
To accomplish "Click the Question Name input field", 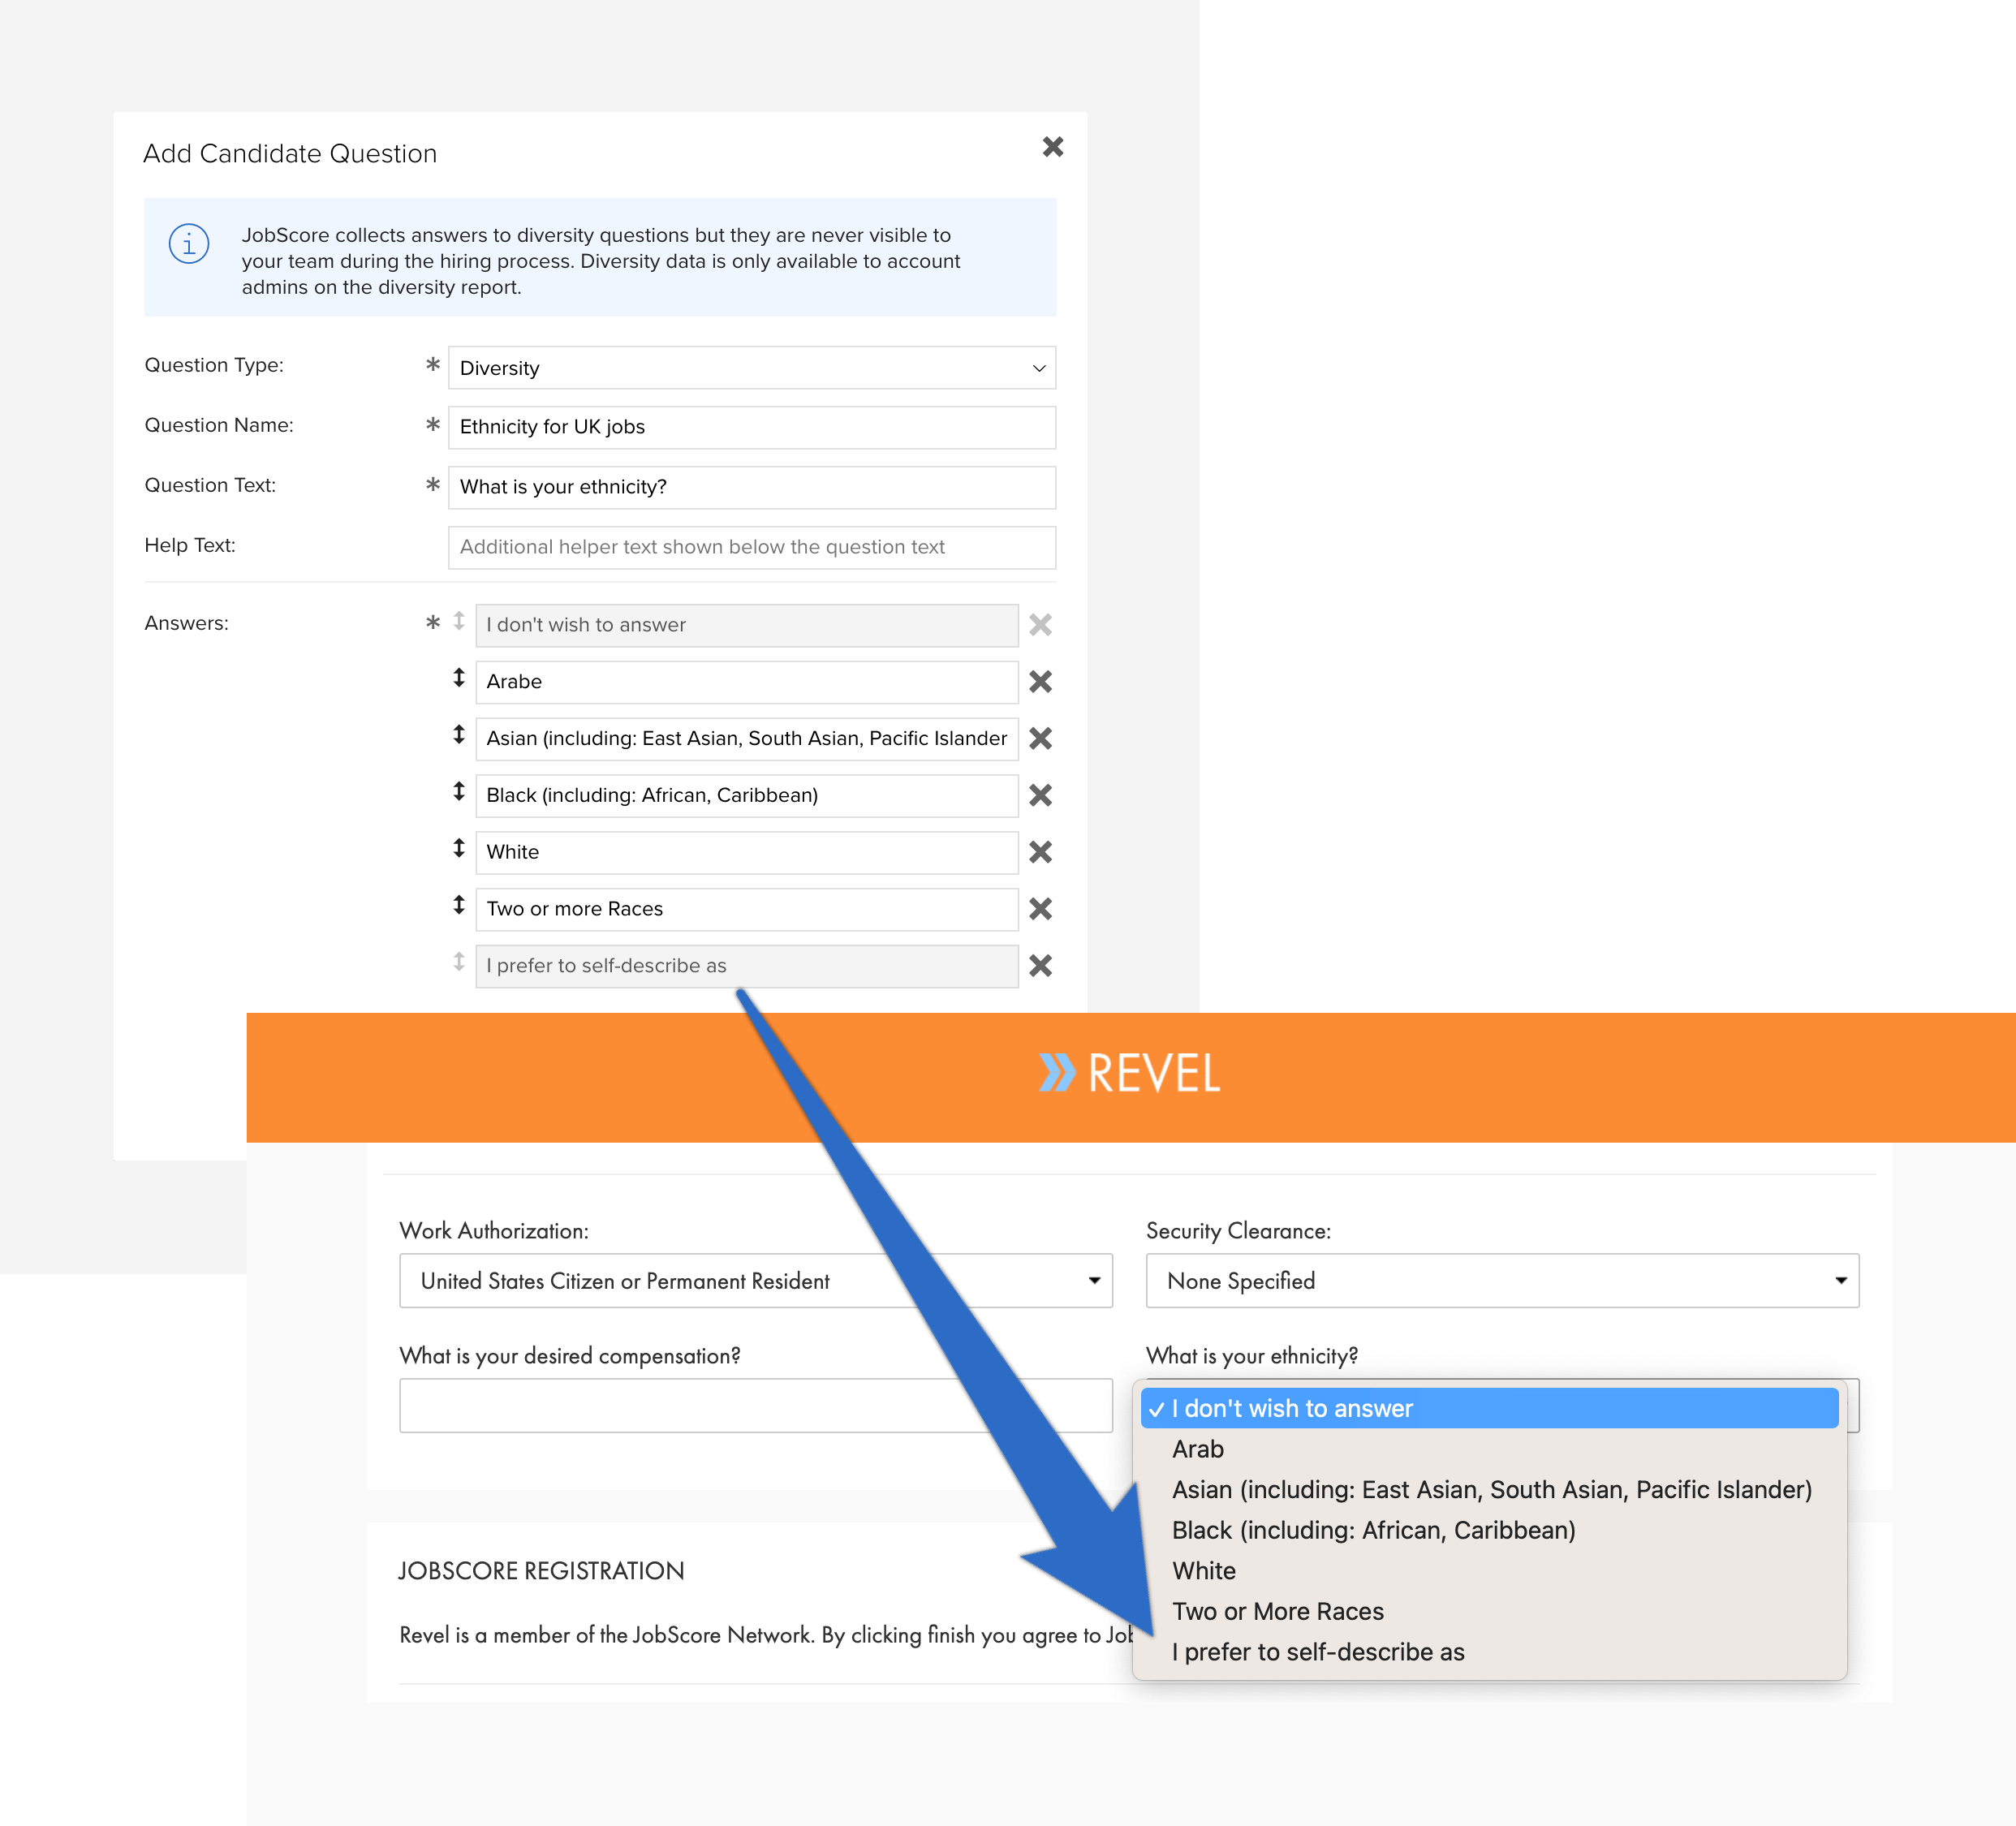I will (x=750, y=427).
